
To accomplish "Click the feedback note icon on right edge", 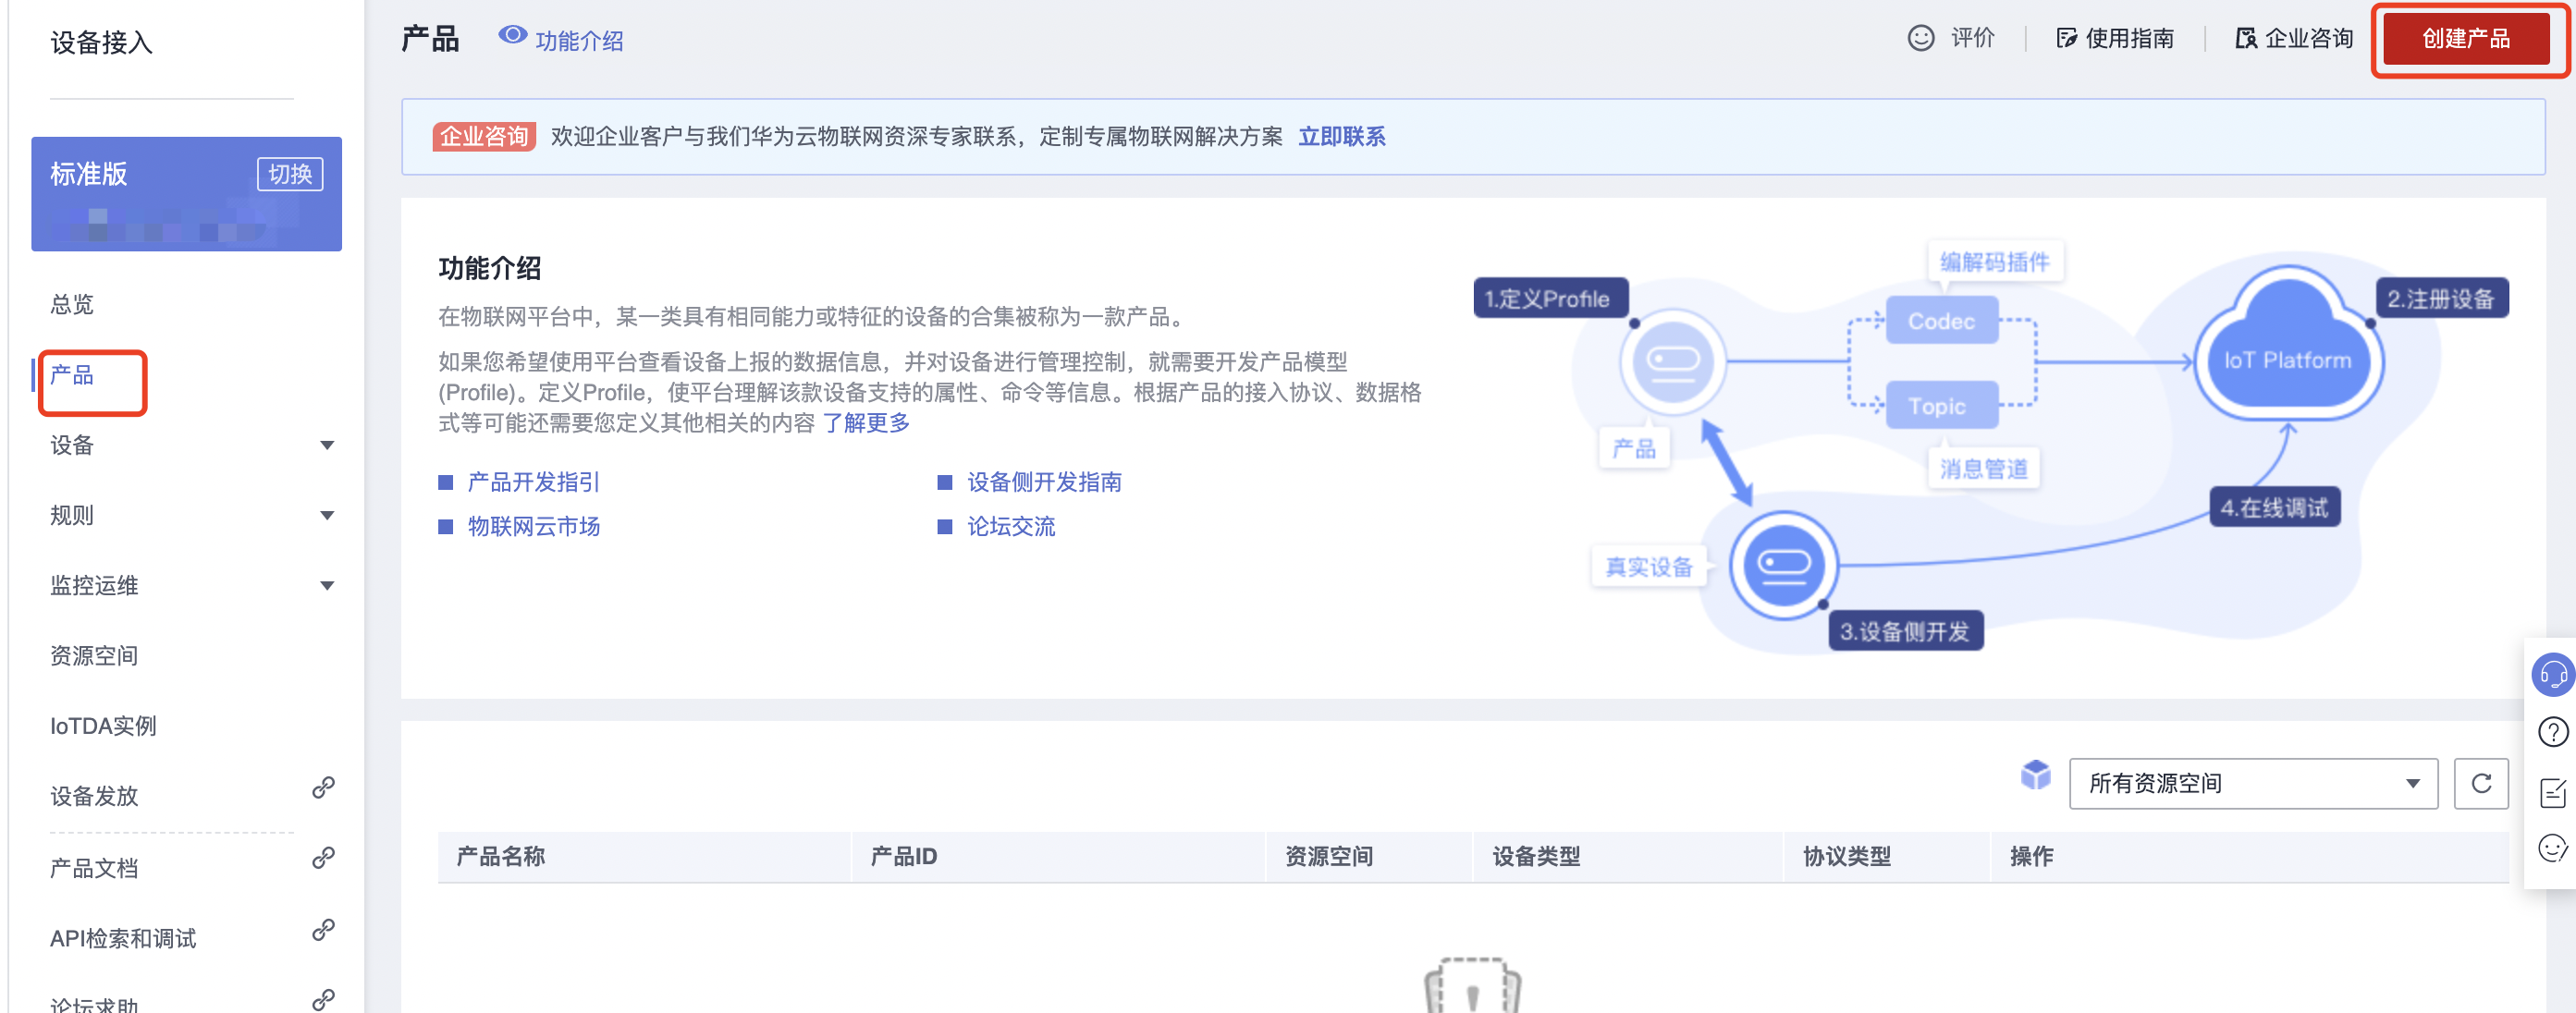I will [x=2552, y=791].
